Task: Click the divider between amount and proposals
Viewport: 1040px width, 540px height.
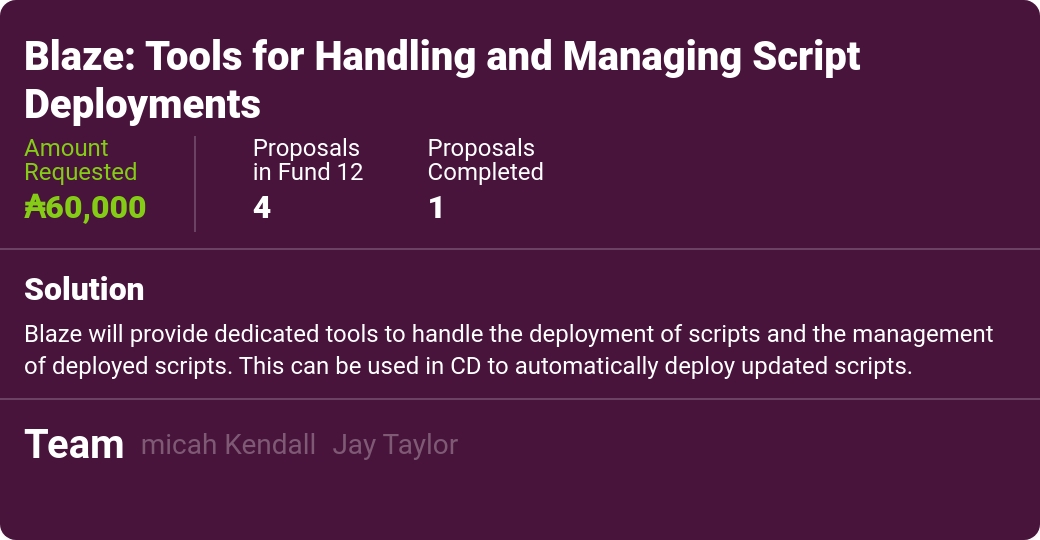Action: click(195, 184)
